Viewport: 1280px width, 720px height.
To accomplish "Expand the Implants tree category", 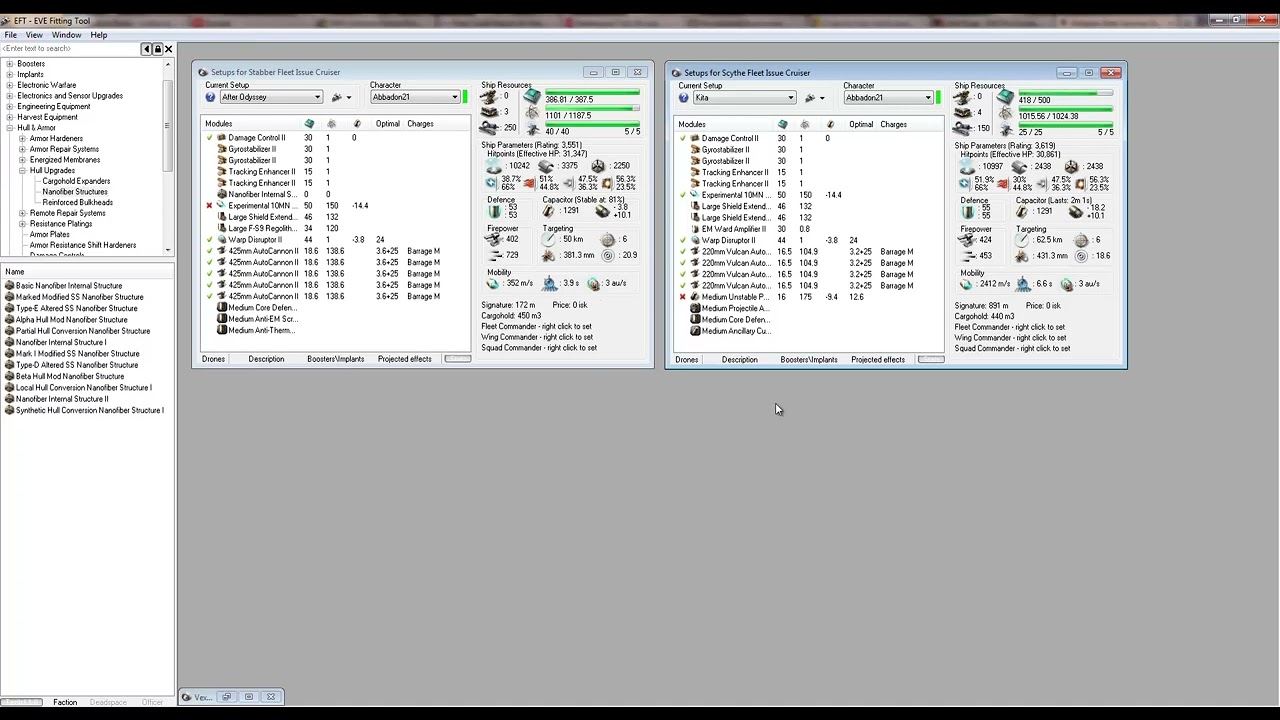I will click(x=10, y=74).
